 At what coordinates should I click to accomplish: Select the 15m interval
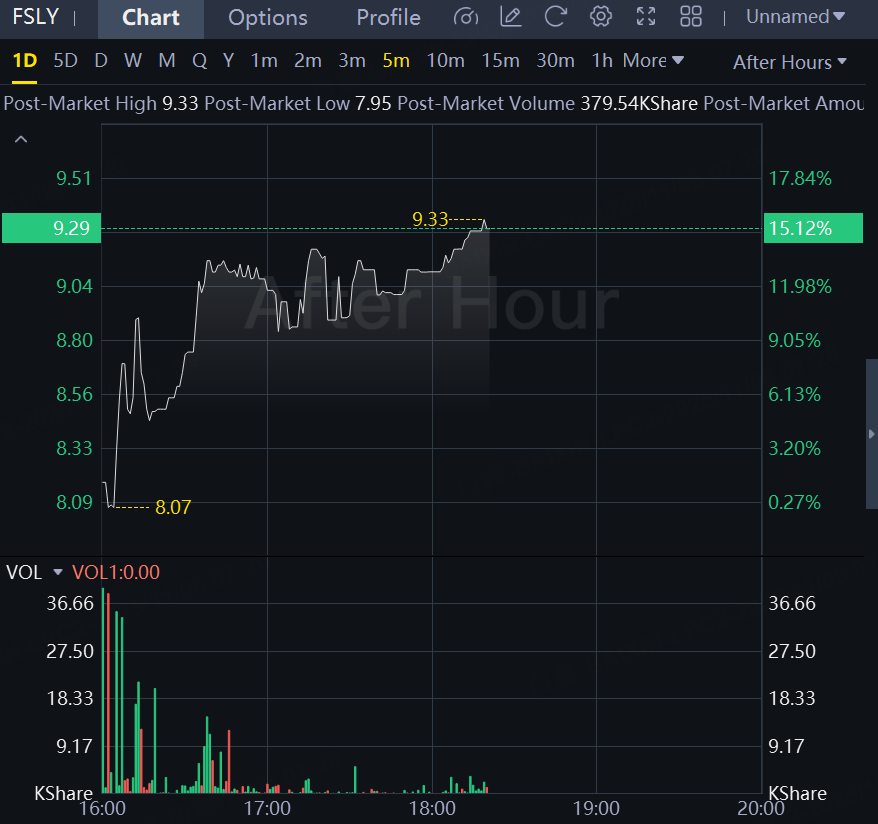501,60
